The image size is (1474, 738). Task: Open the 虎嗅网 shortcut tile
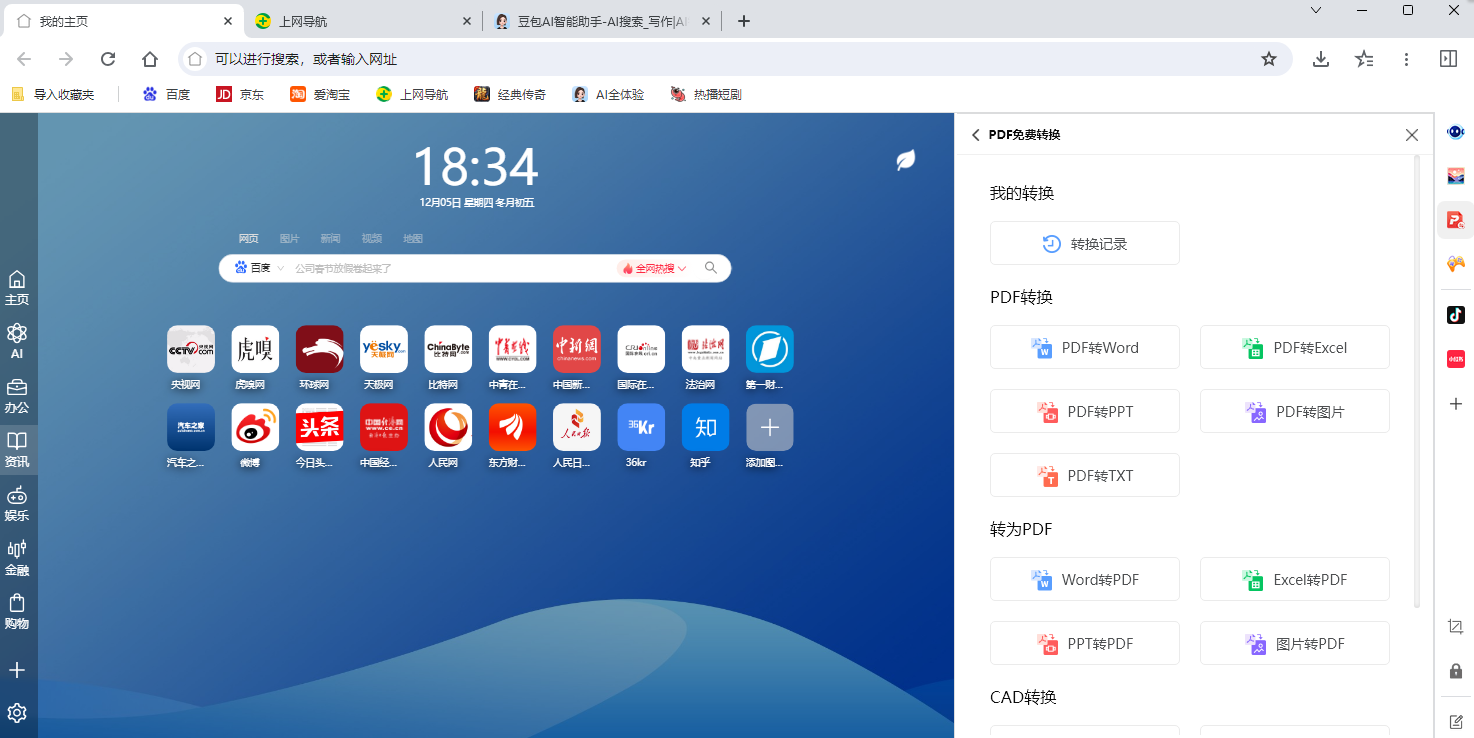pyautogui.click(x=255, y=349)
